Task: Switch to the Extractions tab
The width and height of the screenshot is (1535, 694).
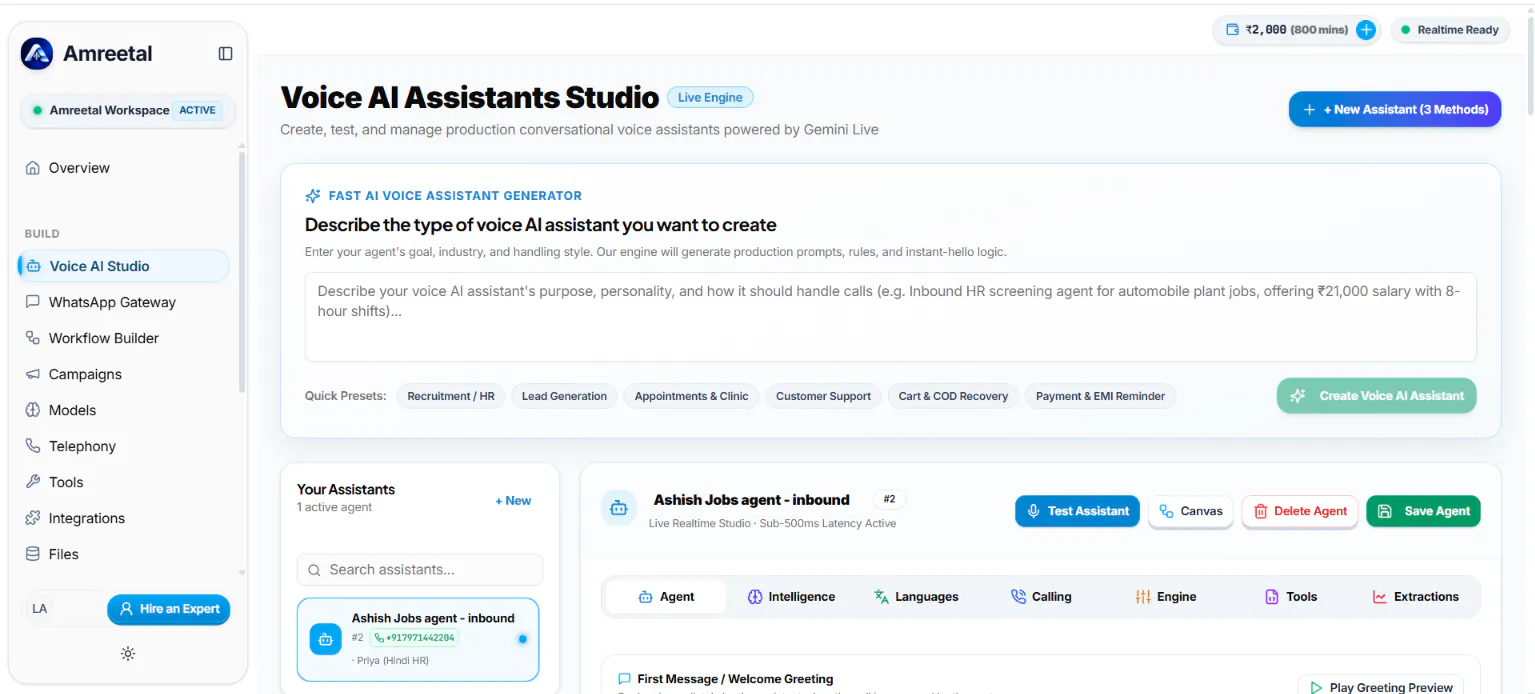Action: coord(1416,597)
